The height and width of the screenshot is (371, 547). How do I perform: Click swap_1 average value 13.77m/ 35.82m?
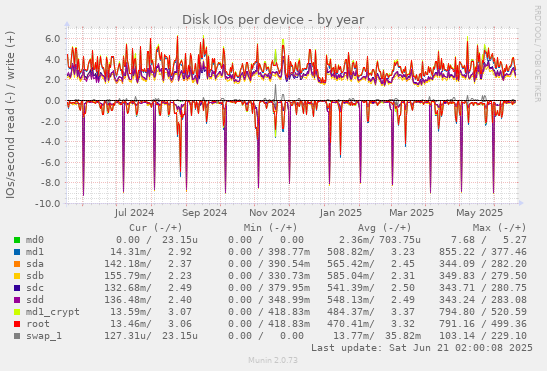pyautogui.click(x=377, y=336)
